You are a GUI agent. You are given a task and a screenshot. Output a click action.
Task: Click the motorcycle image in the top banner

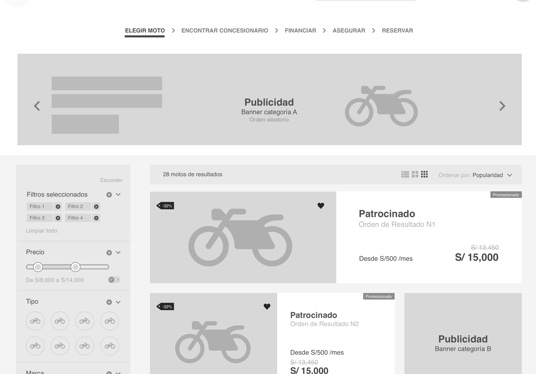coord(381,105)
